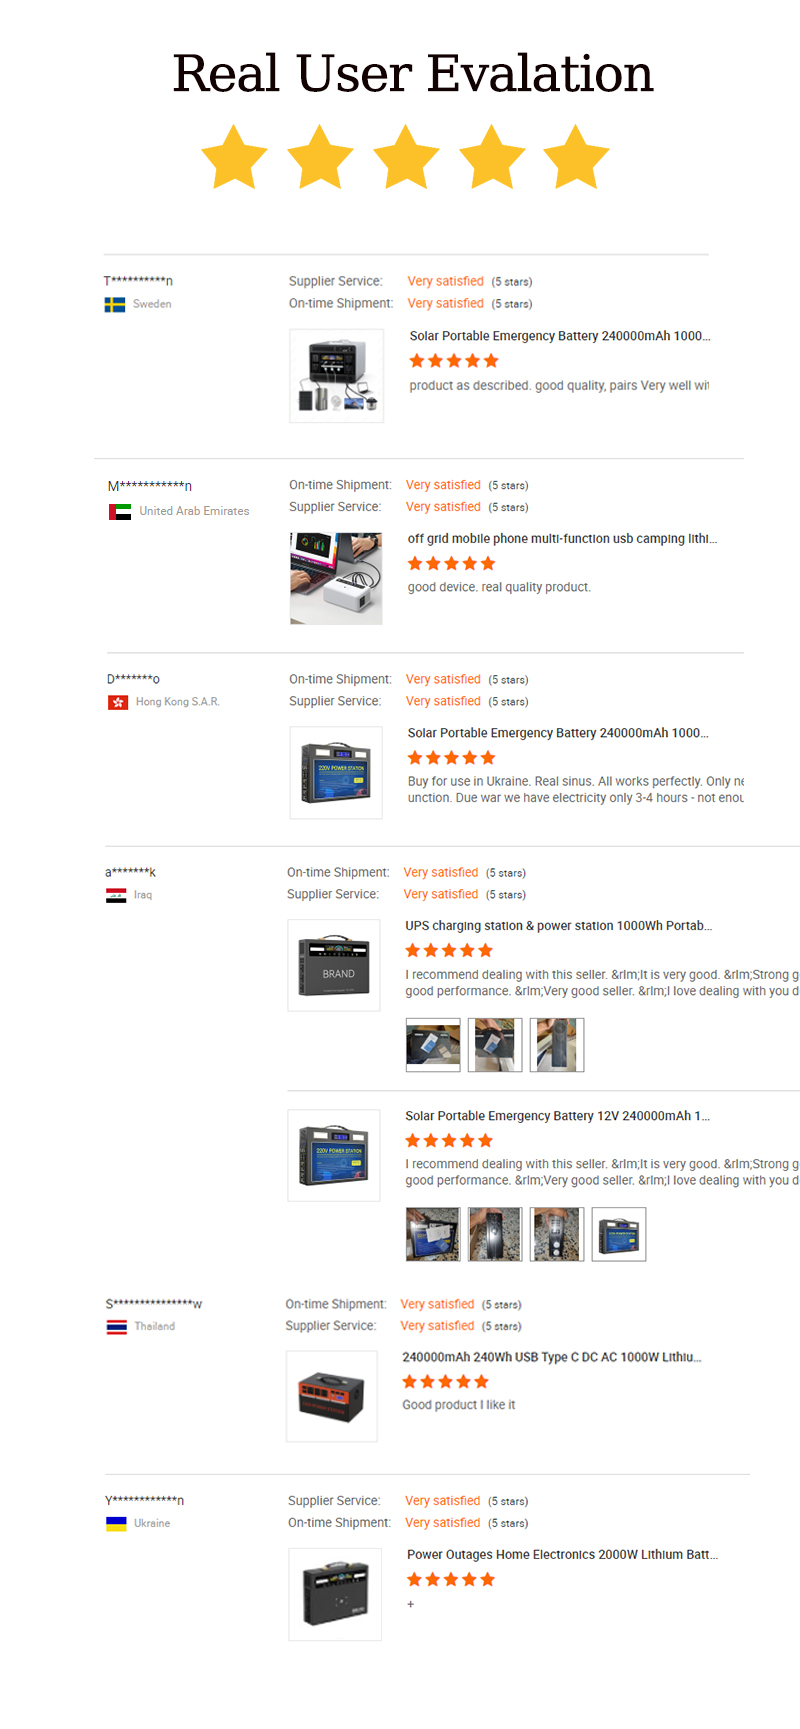Click the Iraq flag icon
This screenshot has width=800, height=1729.
(116, 895)
